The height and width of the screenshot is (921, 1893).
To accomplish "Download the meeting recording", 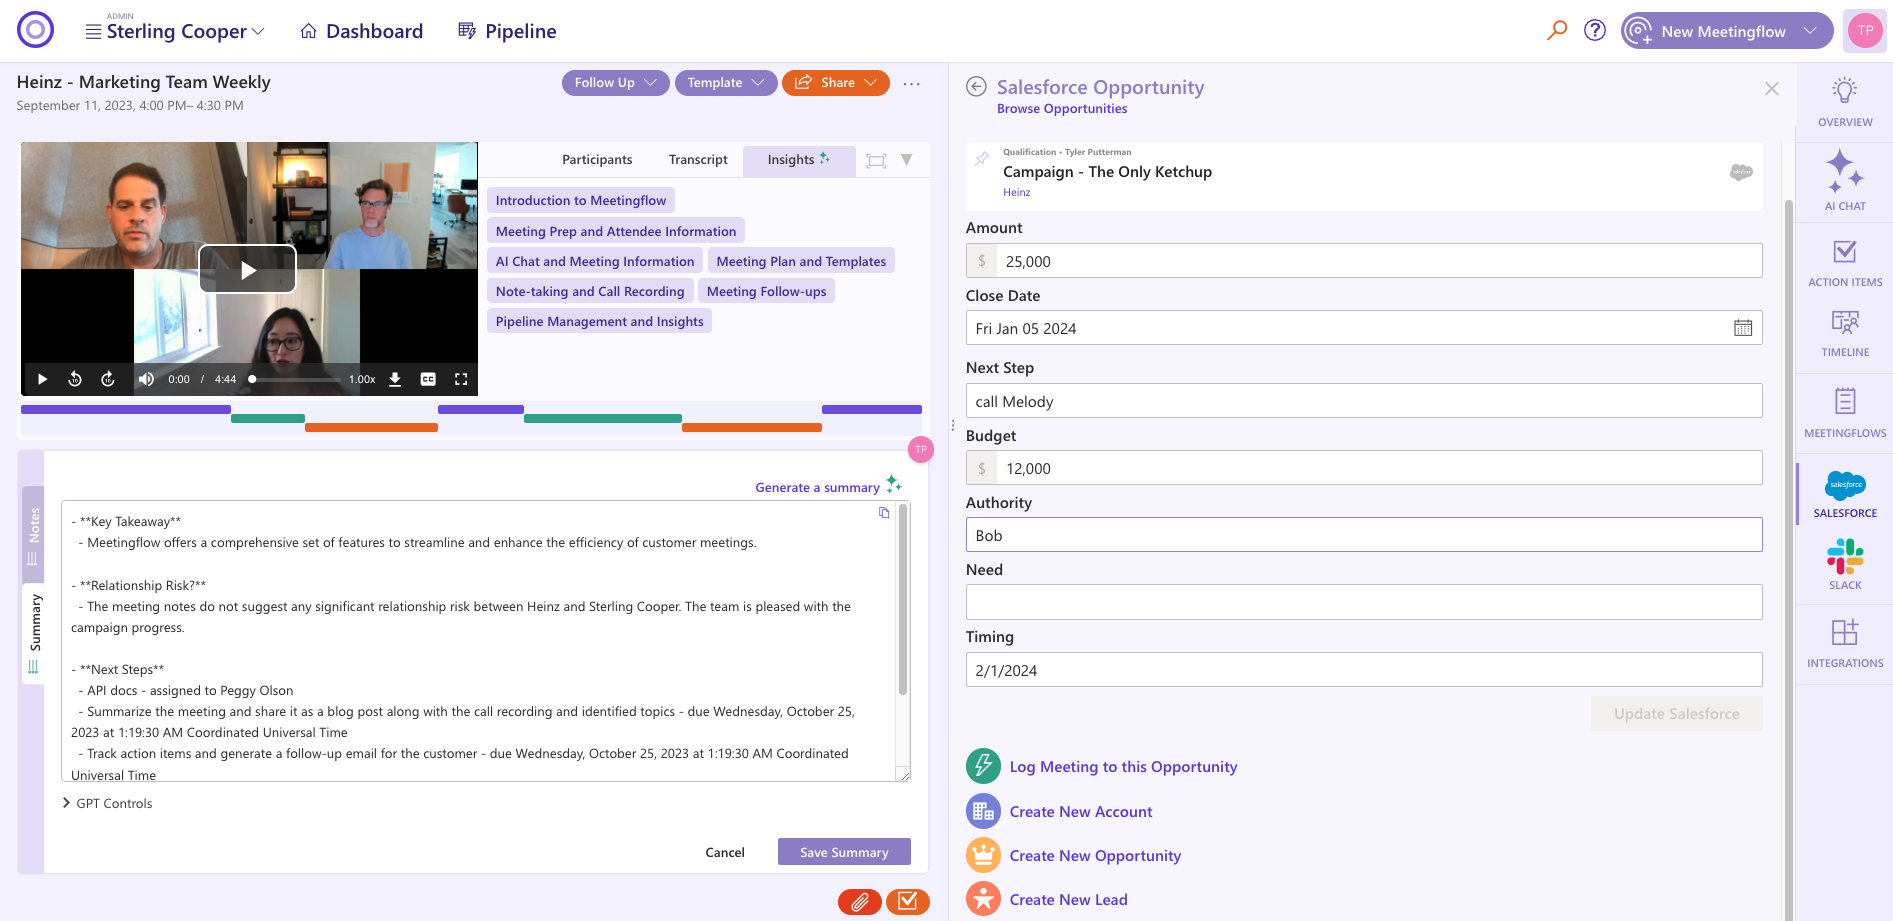I will pyautogui.click(x=395, y=379).
